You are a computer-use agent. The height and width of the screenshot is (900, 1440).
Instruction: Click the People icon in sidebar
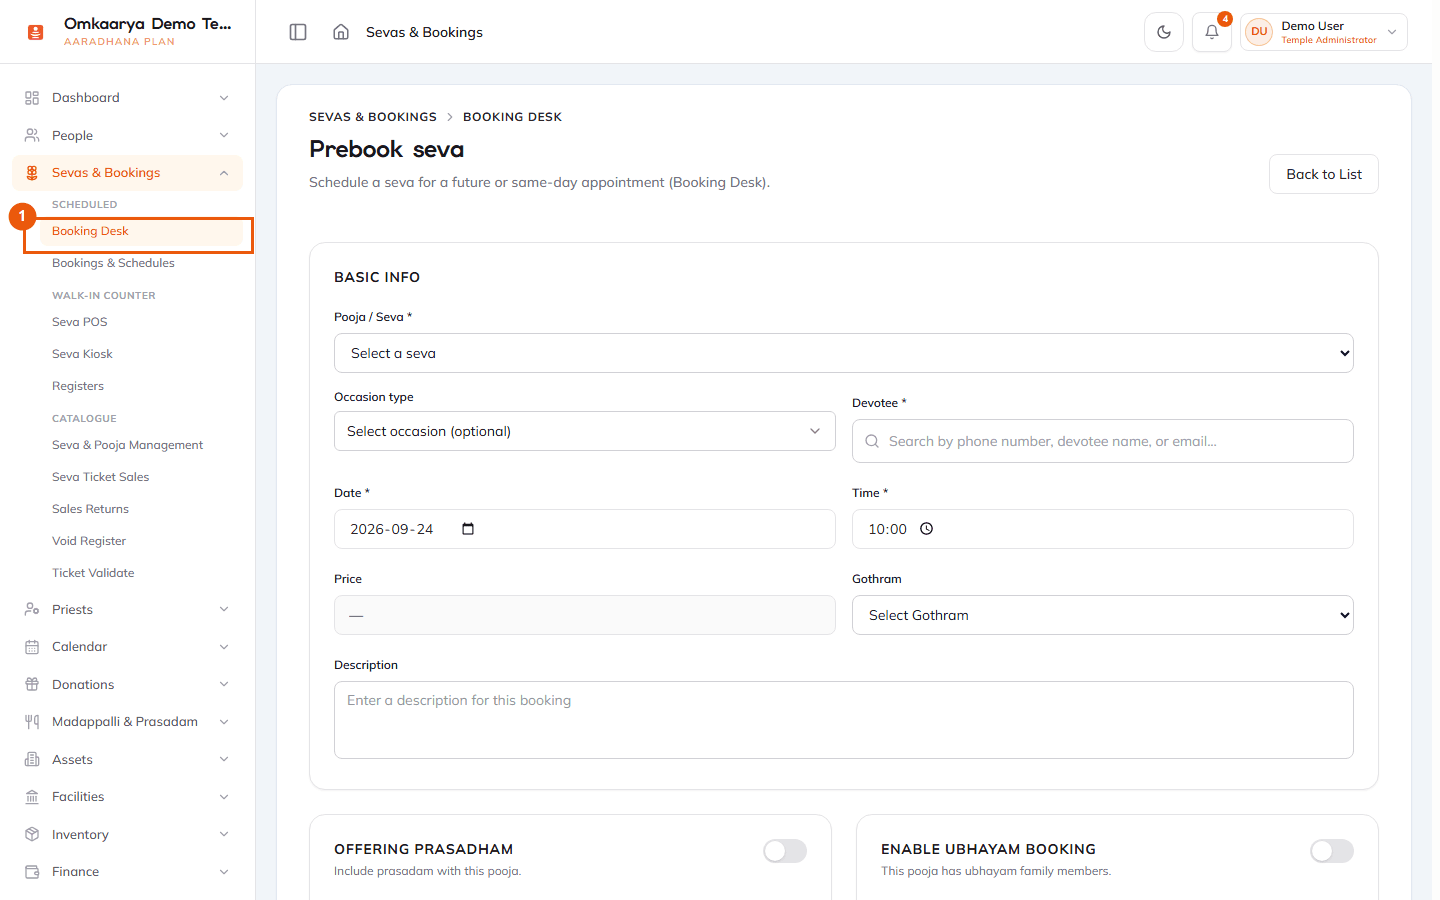(32, 135)
